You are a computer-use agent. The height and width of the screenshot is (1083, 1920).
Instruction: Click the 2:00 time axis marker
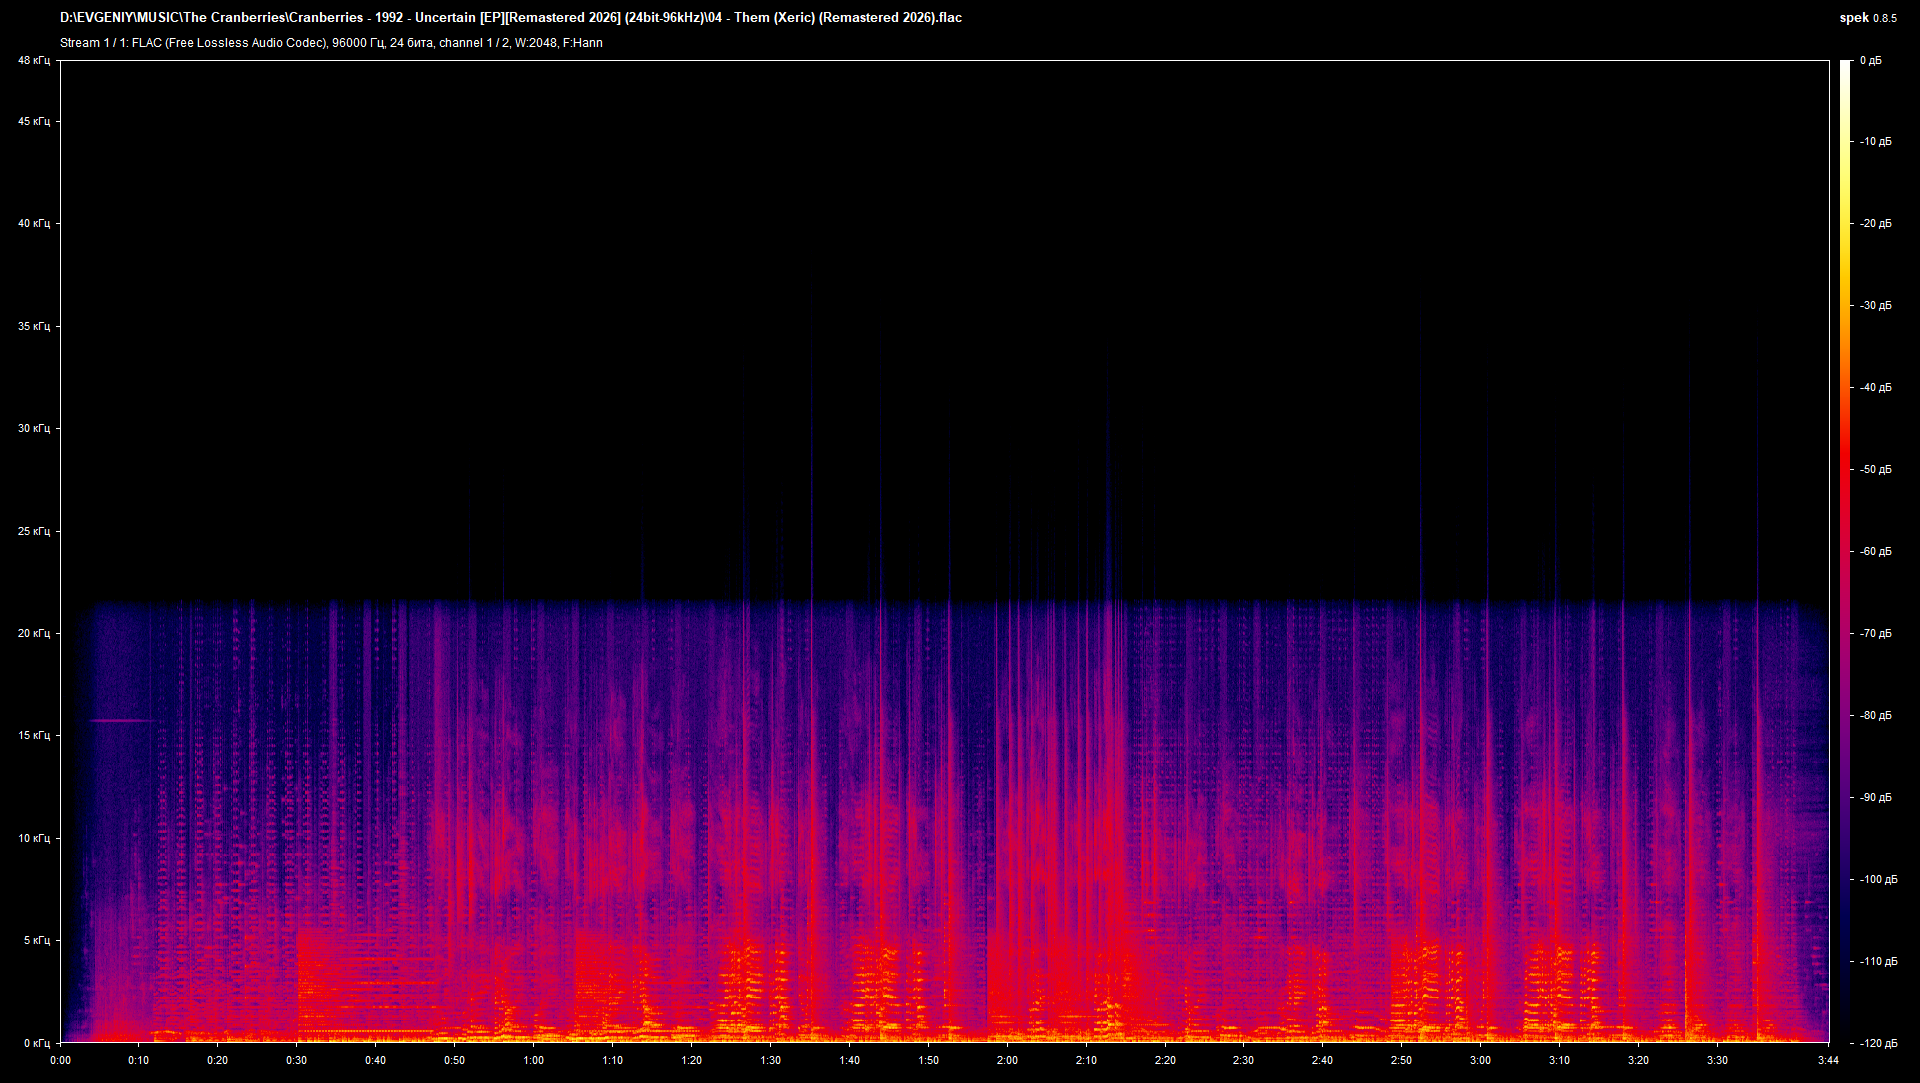1007,1060
